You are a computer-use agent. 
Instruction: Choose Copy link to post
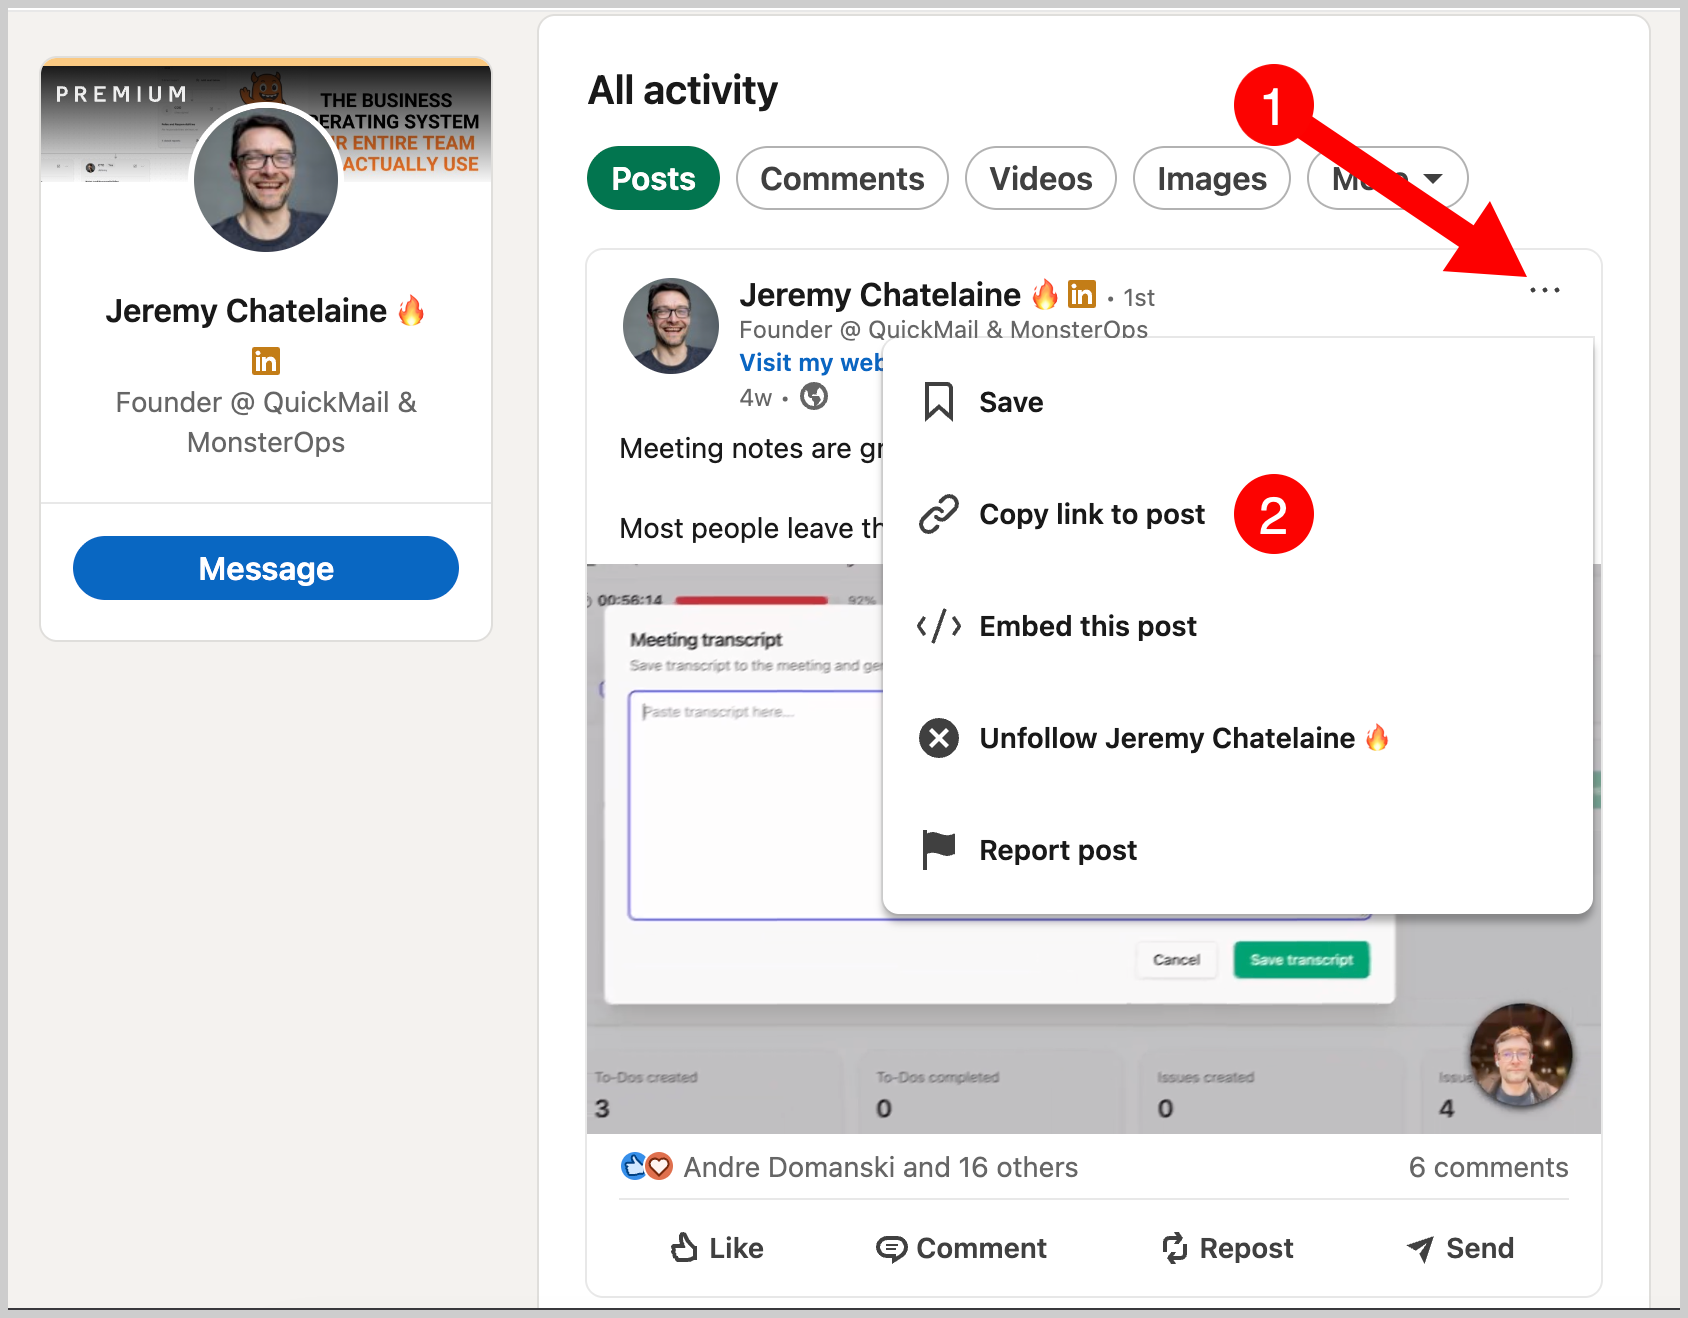coord(1237,514)
